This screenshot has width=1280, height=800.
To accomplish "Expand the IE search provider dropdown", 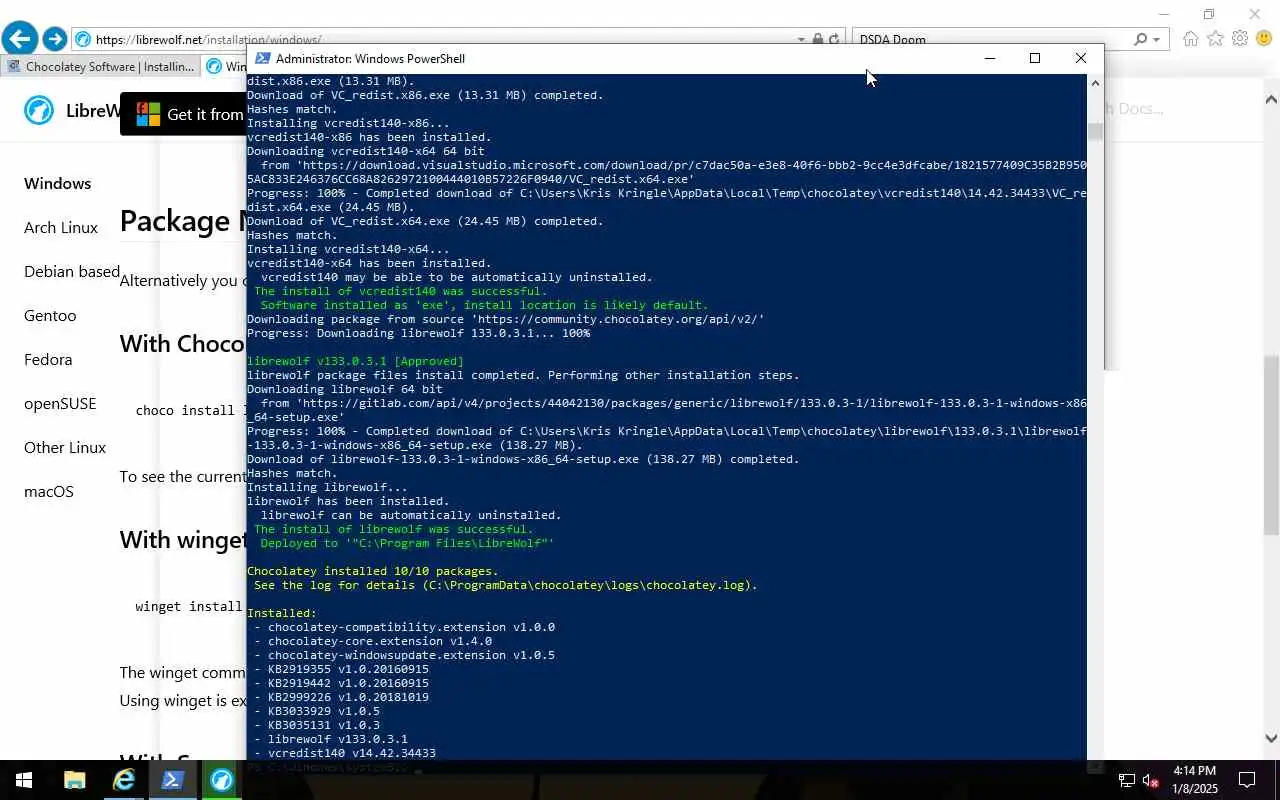I will [x=1157, y=40].
